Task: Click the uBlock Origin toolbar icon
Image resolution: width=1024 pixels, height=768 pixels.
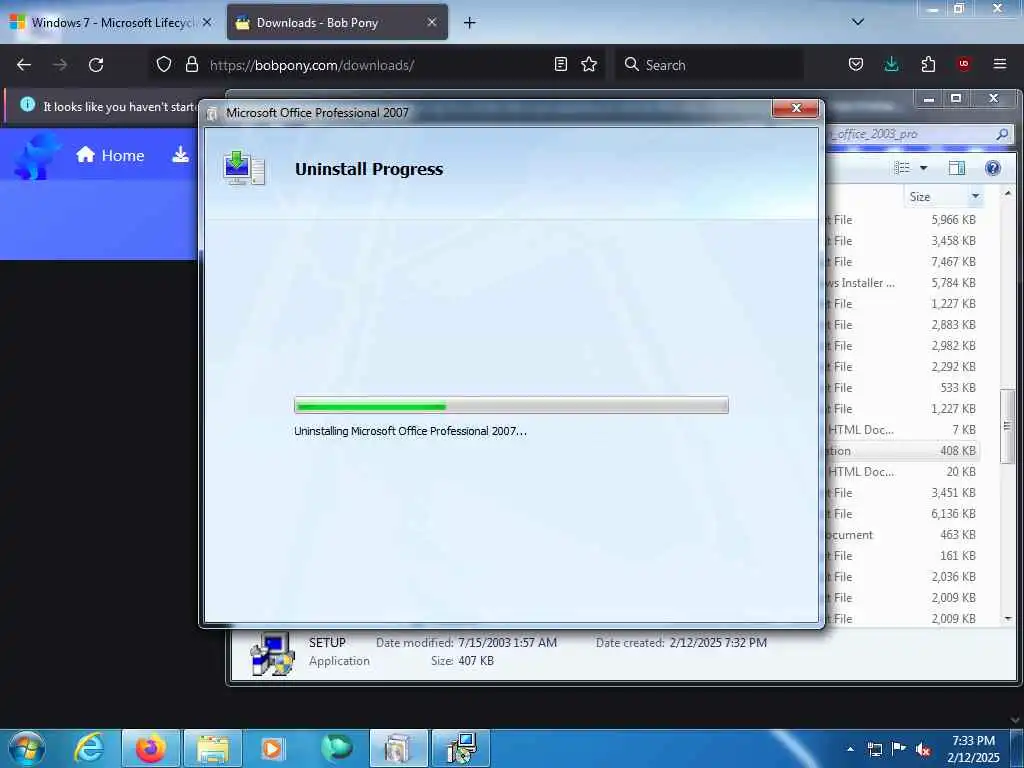Action: (x=963, y=64)
